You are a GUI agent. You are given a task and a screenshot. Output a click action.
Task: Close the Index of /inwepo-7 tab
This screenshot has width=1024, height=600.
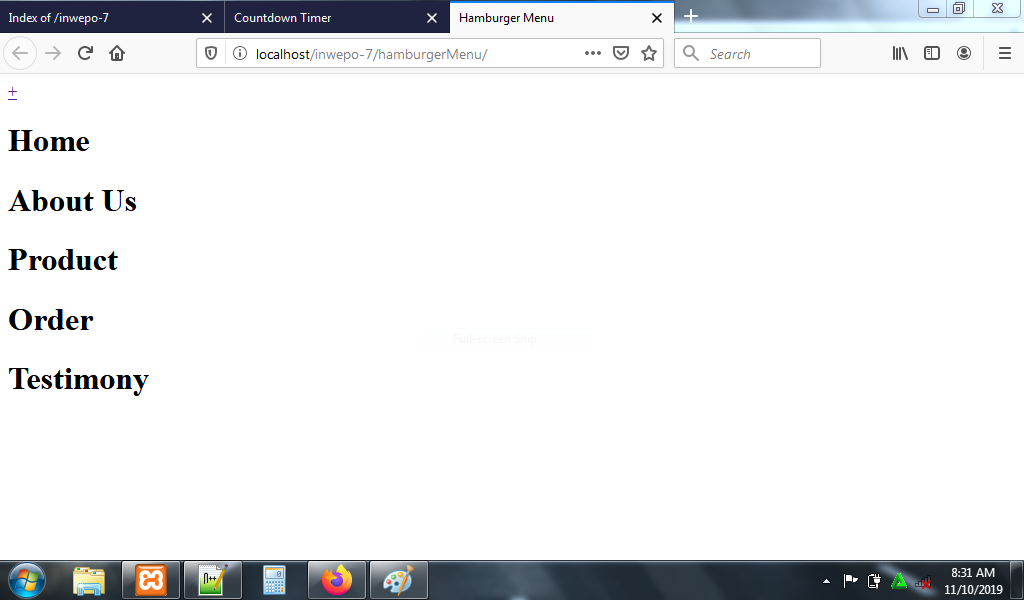(207, 18)
